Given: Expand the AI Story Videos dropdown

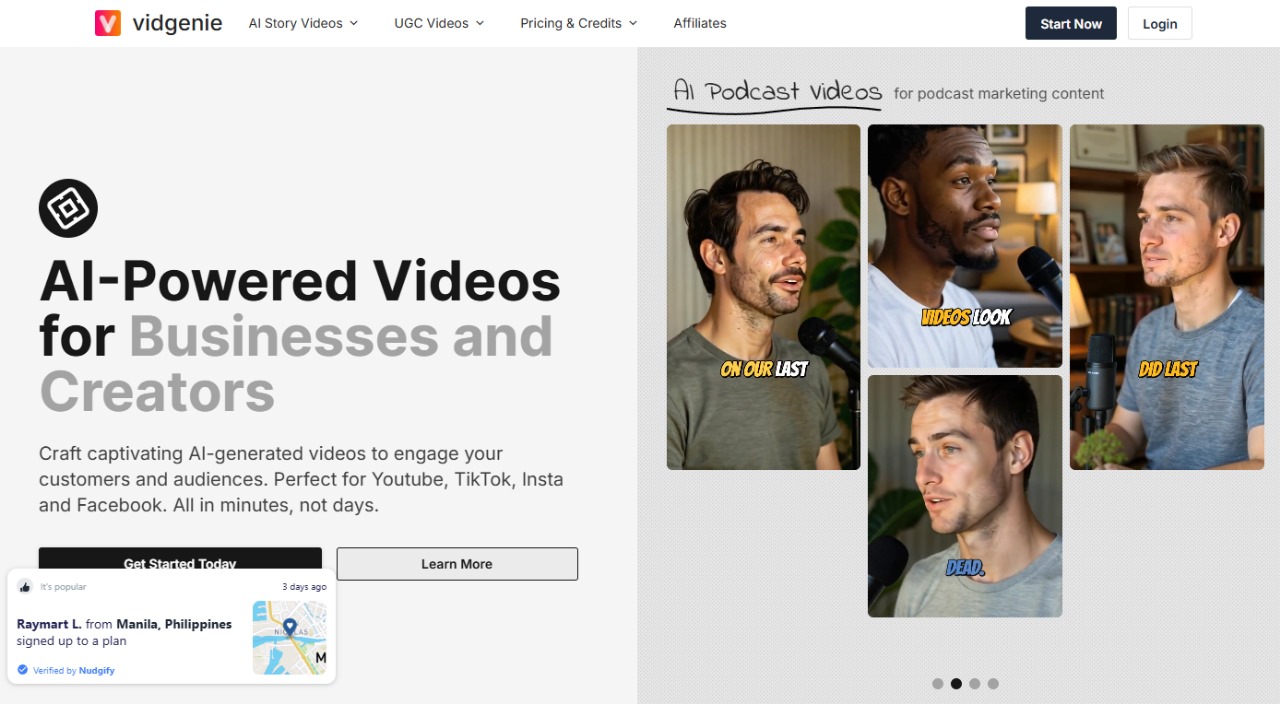Looking at the screenshot, I should [x=303, y=23].
